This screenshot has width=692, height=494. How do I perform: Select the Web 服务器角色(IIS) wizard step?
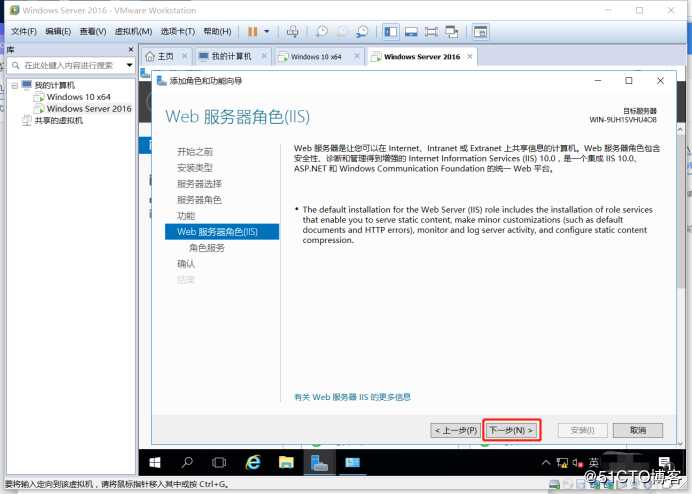pyautogui.click(x=222, y=232)
